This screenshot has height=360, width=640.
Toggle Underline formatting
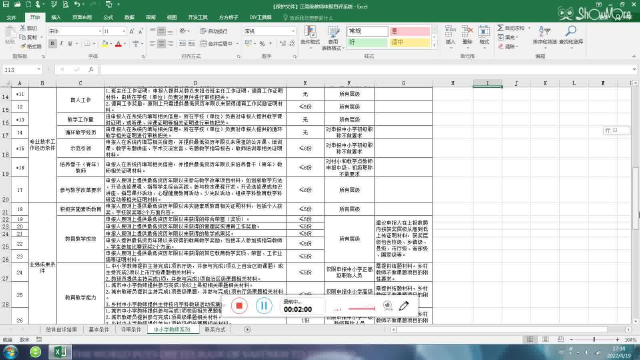pyautogui.click(x=70, y=44)
